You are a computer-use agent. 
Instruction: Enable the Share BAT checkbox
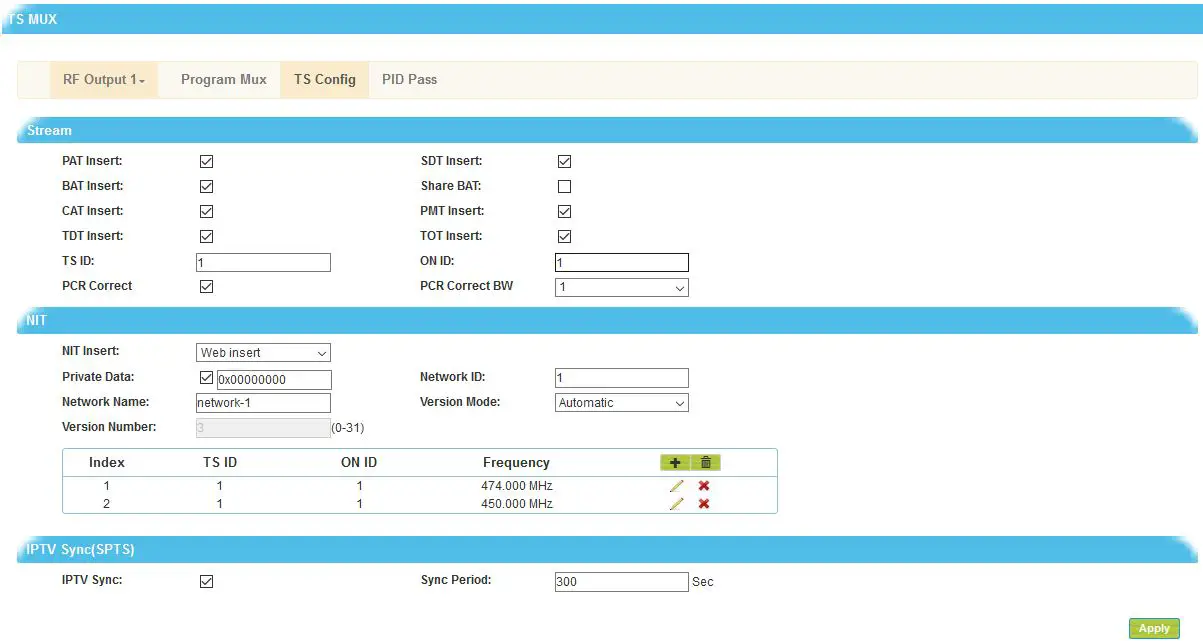564,186
